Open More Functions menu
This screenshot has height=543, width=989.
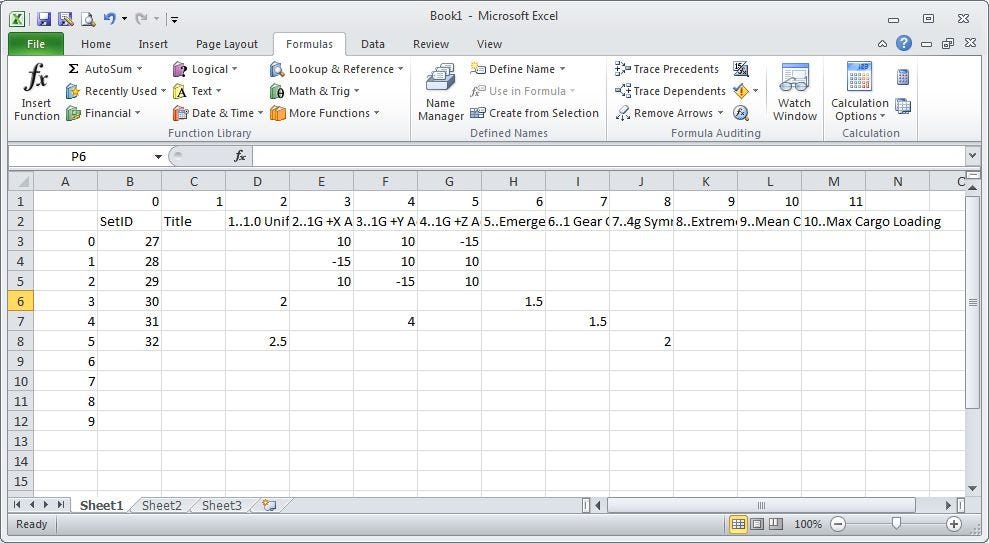click(324, 113)
